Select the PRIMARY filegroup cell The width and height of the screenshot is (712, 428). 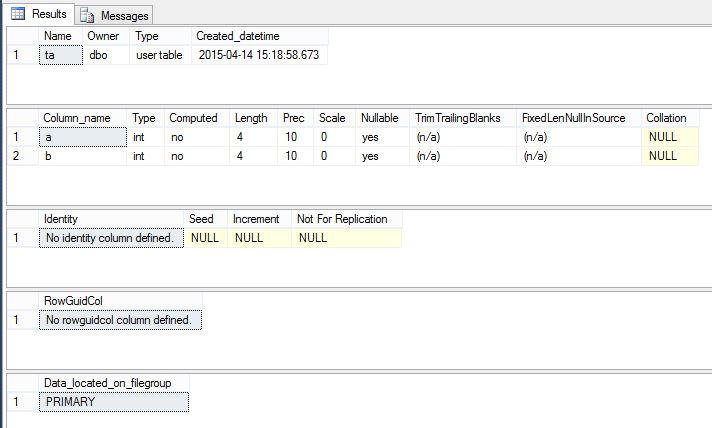(x=114, y=402)
